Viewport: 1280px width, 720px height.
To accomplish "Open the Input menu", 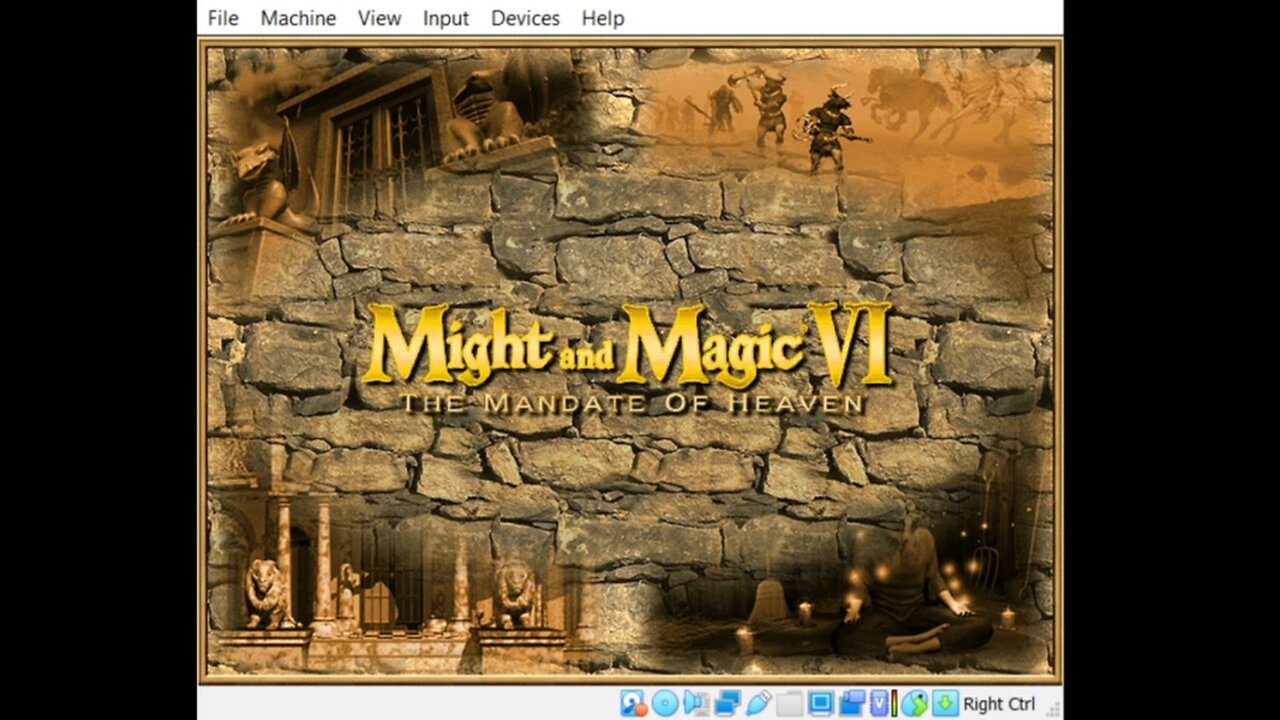I will coord(446,18).
